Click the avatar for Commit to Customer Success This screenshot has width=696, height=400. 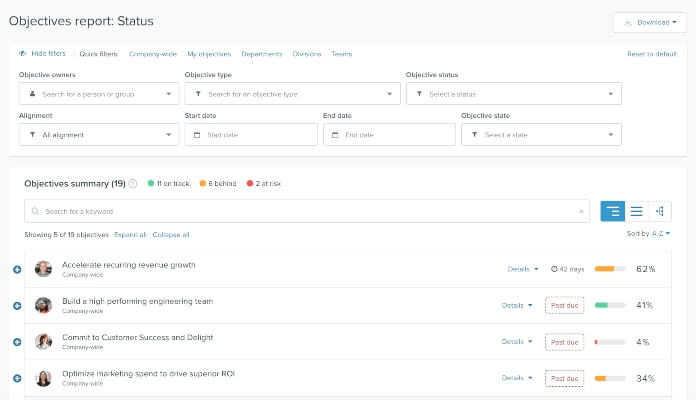tap(43, 341)
